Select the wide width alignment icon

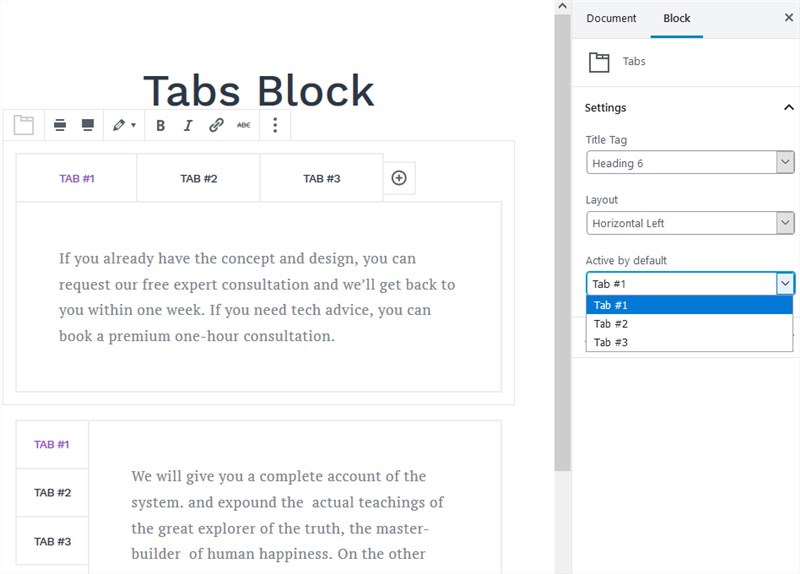(x=60, y=125)
